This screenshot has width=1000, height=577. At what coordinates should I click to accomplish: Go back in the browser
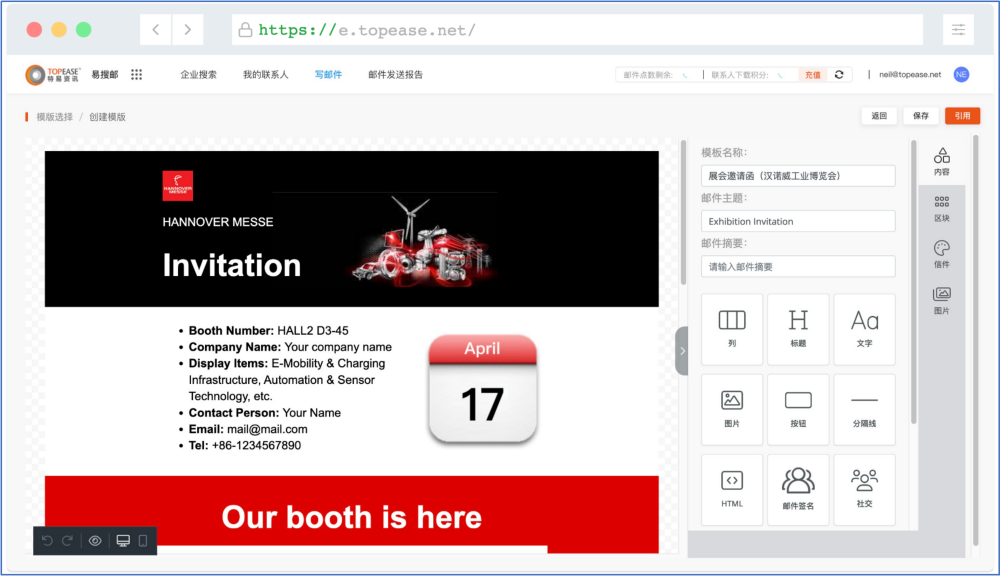pos(156,29)
